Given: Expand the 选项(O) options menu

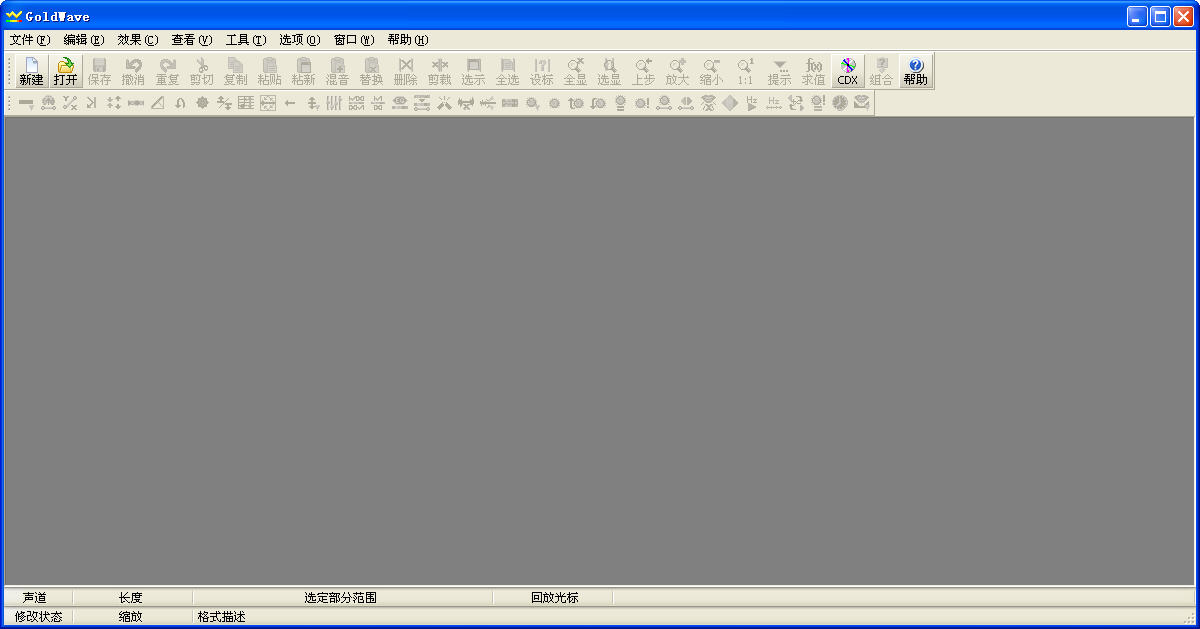Looking at the screenshot, I should 299,40.
